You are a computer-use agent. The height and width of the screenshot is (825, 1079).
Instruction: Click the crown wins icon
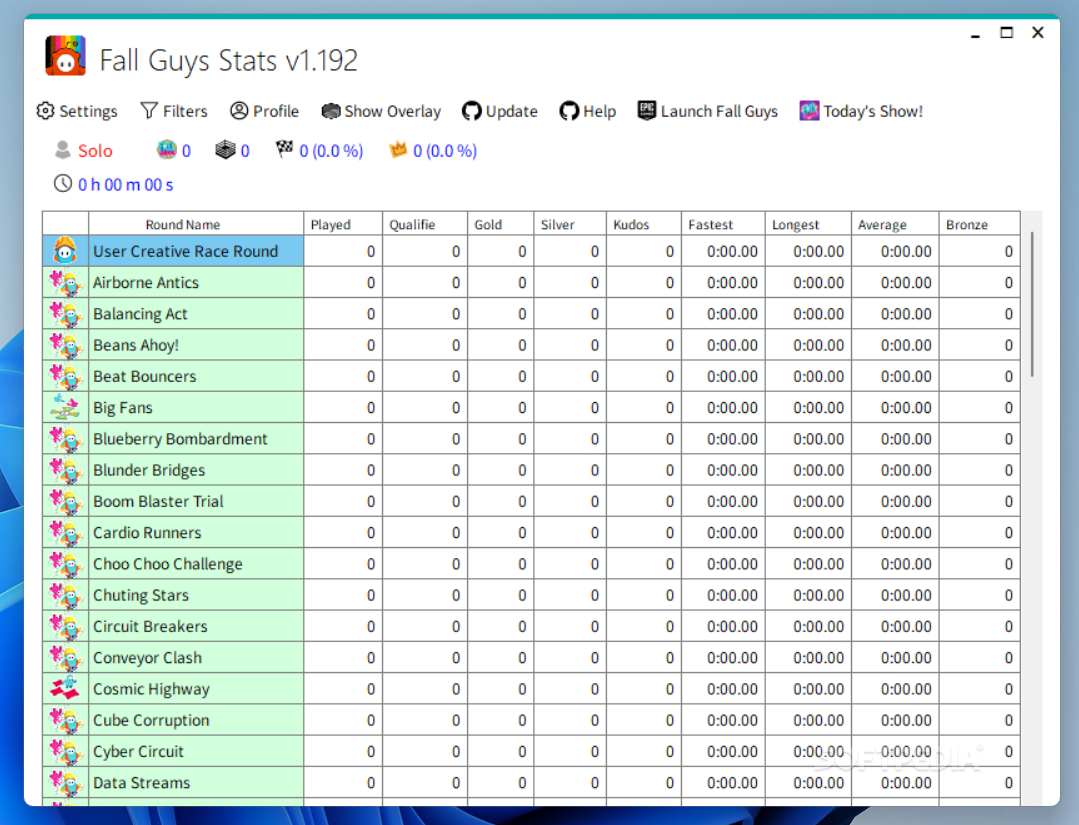pyautogui.click(x=398, y=149)
